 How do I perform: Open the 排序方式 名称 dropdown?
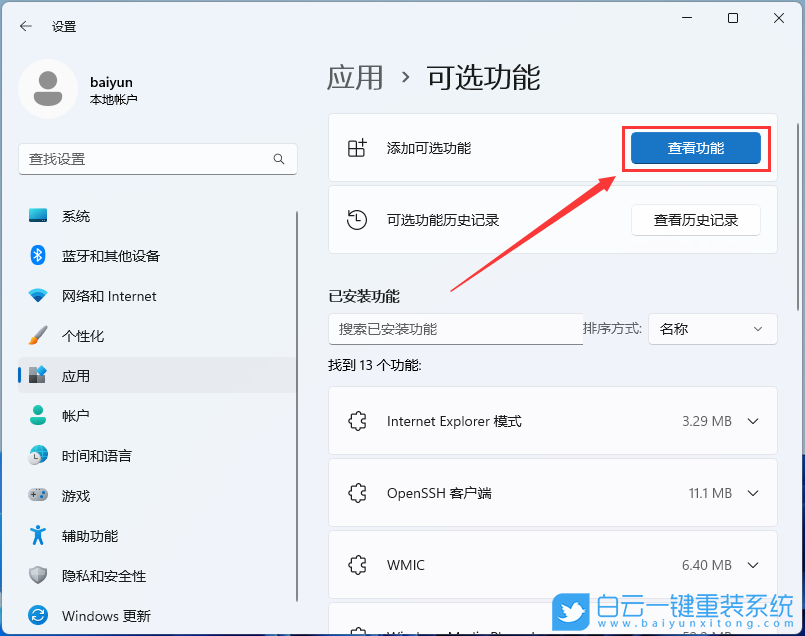tap(712, 328)
